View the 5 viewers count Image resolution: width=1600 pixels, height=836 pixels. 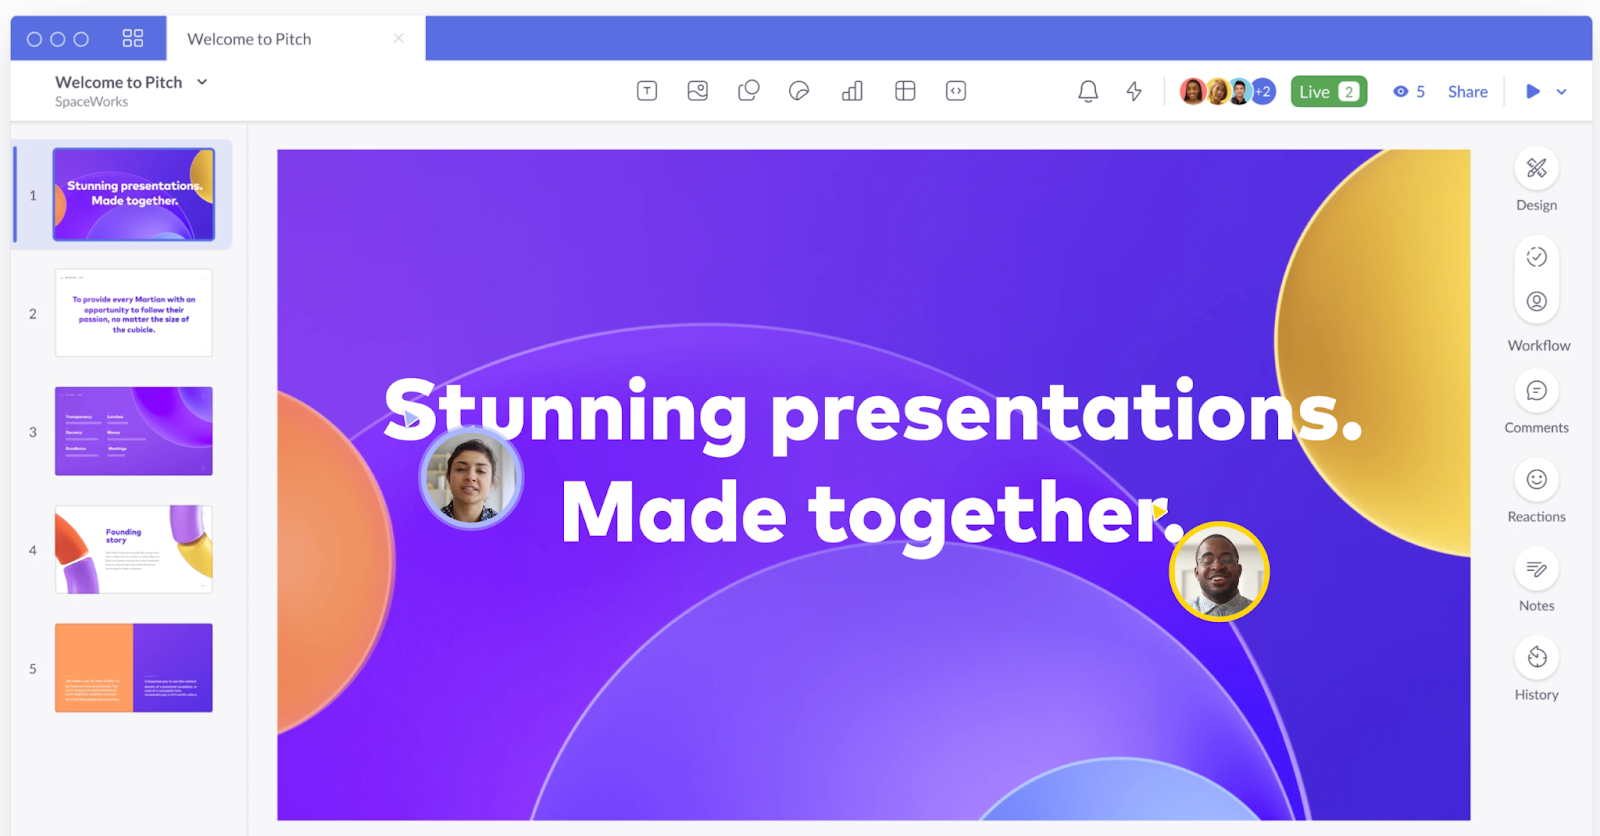pos(1409,91)
